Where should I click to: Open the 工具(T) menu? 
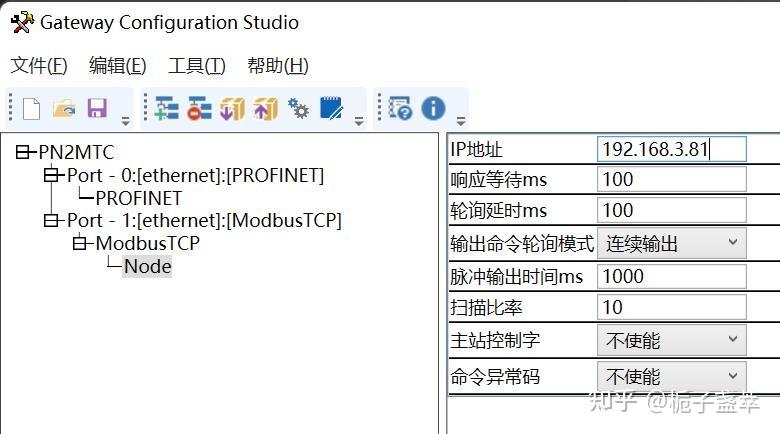(x=197, y=66)
